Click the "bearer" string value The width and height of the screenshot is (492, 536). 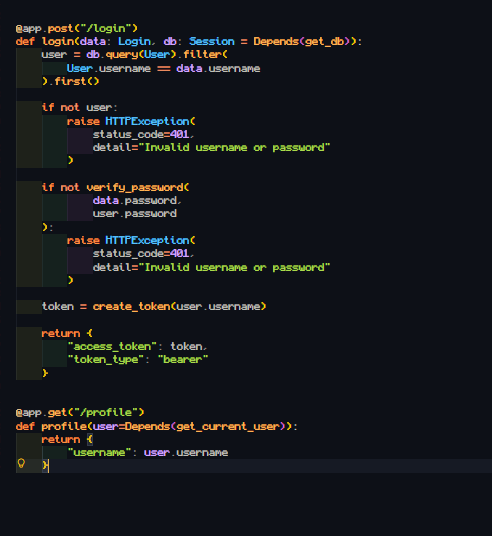183,360
